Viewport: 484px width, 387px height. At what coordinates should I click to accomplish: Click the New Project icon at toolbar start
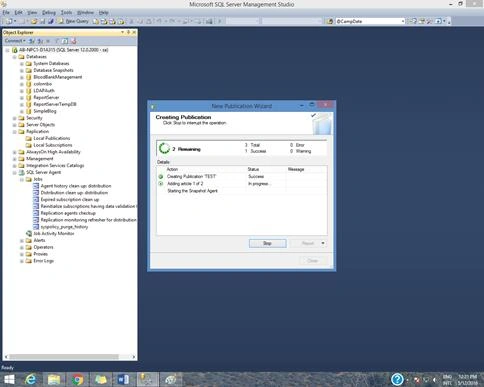click(9, 21)
